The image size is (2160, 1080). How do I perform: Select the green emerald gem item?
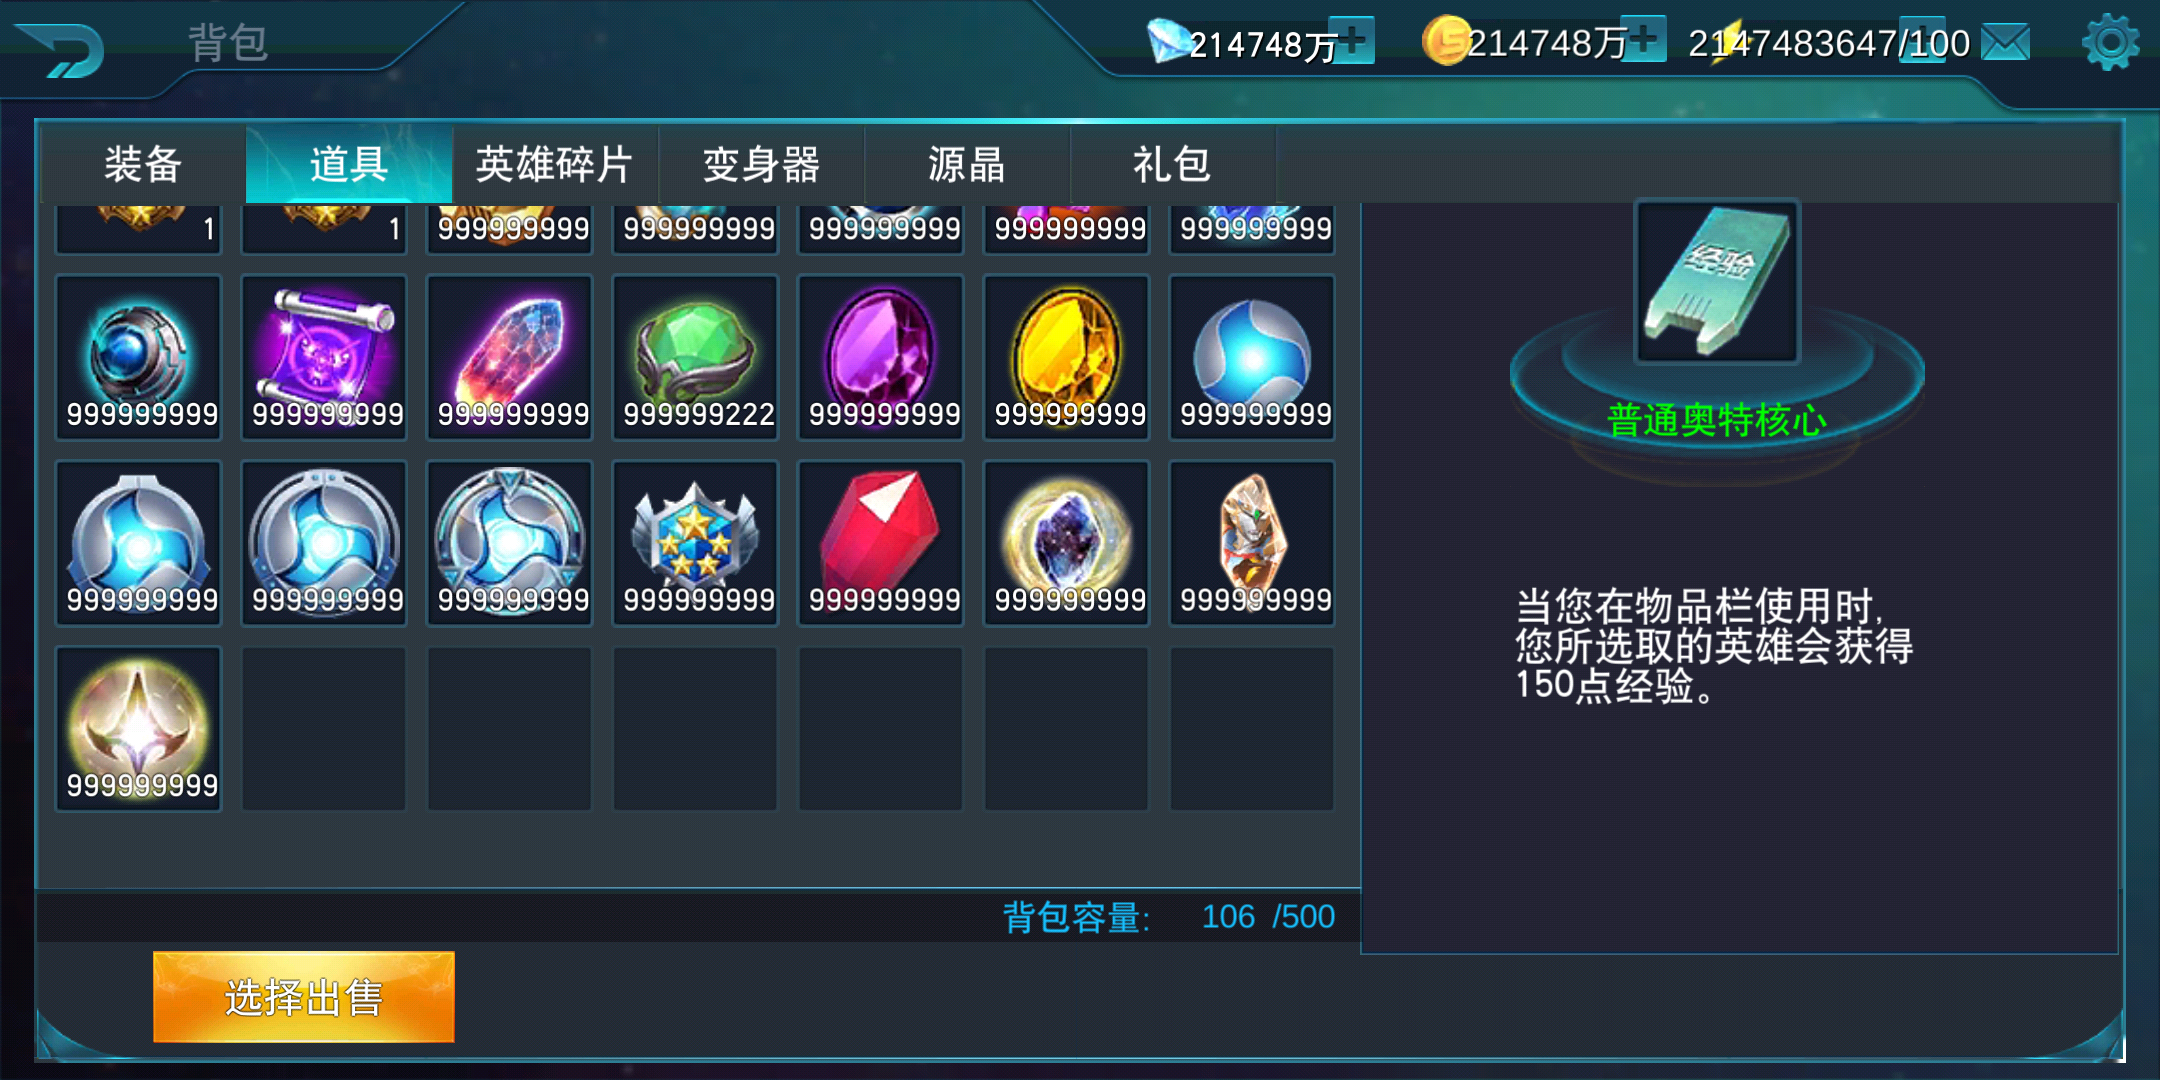695,358
